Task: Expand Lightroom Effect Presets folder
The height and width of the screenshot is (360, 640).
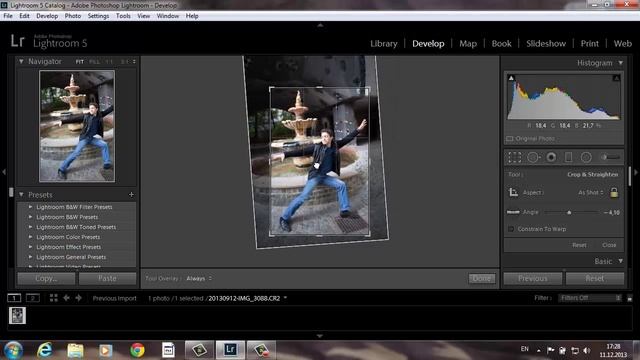Action: pos(30,247)
